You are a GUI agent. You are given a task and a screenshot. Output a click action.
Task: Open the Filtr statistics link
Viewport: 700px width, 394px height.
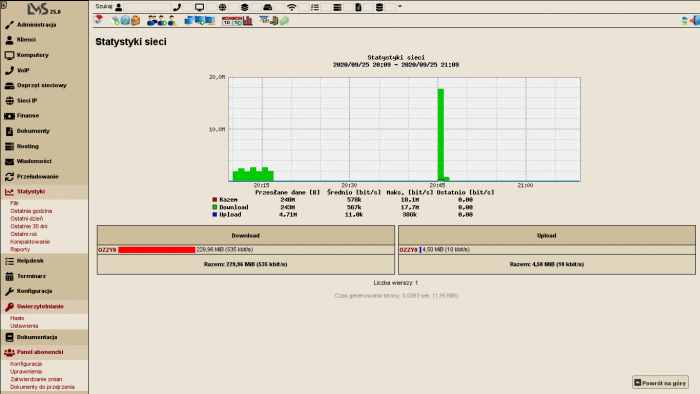[x=14, y=203]
